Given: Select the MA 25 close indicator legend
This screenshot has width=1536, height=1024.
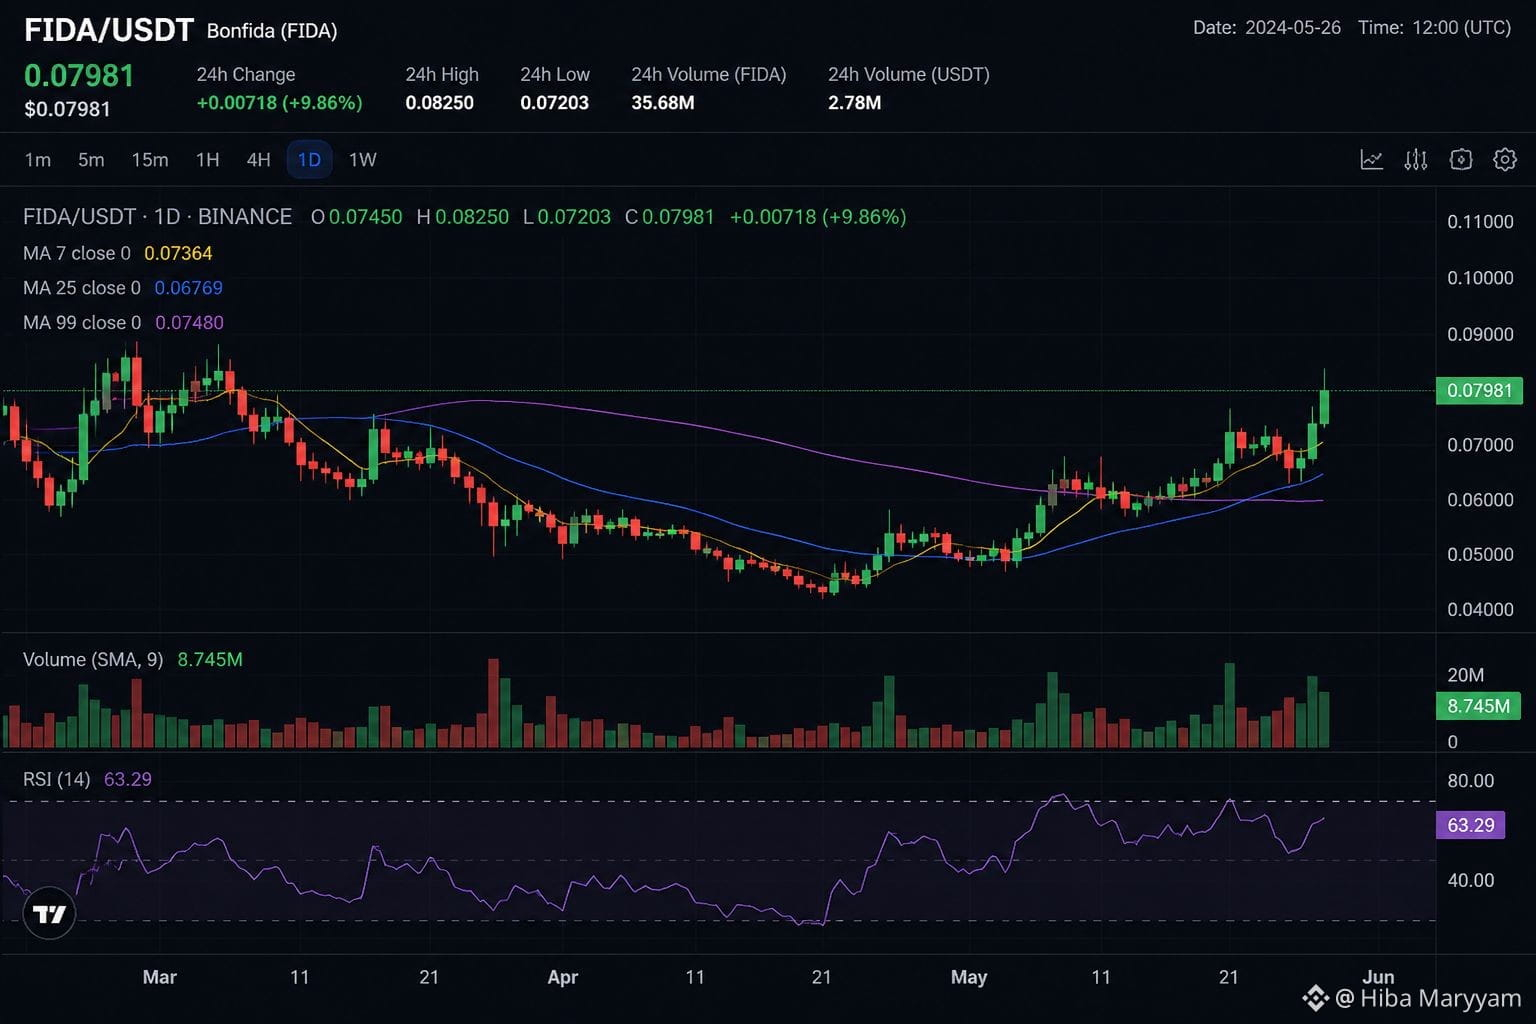Looking at the screenshot, I should click(x=82, y=288).
